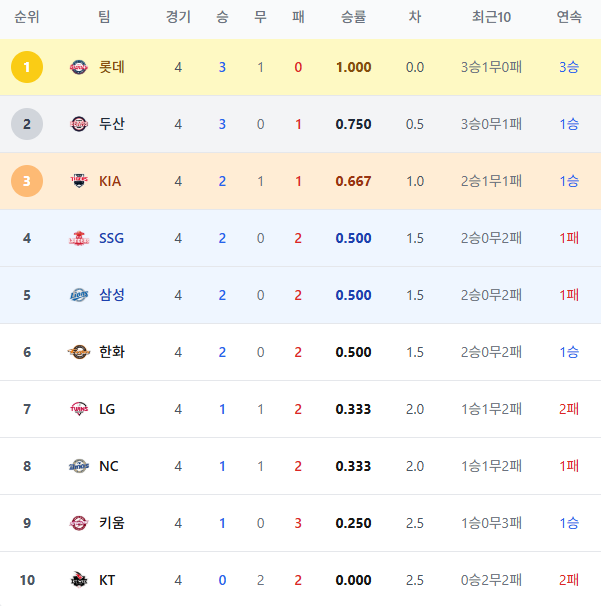Click the 1패 streak in NC row
Viewport: 601px width, 606px height.
(569, 466)
